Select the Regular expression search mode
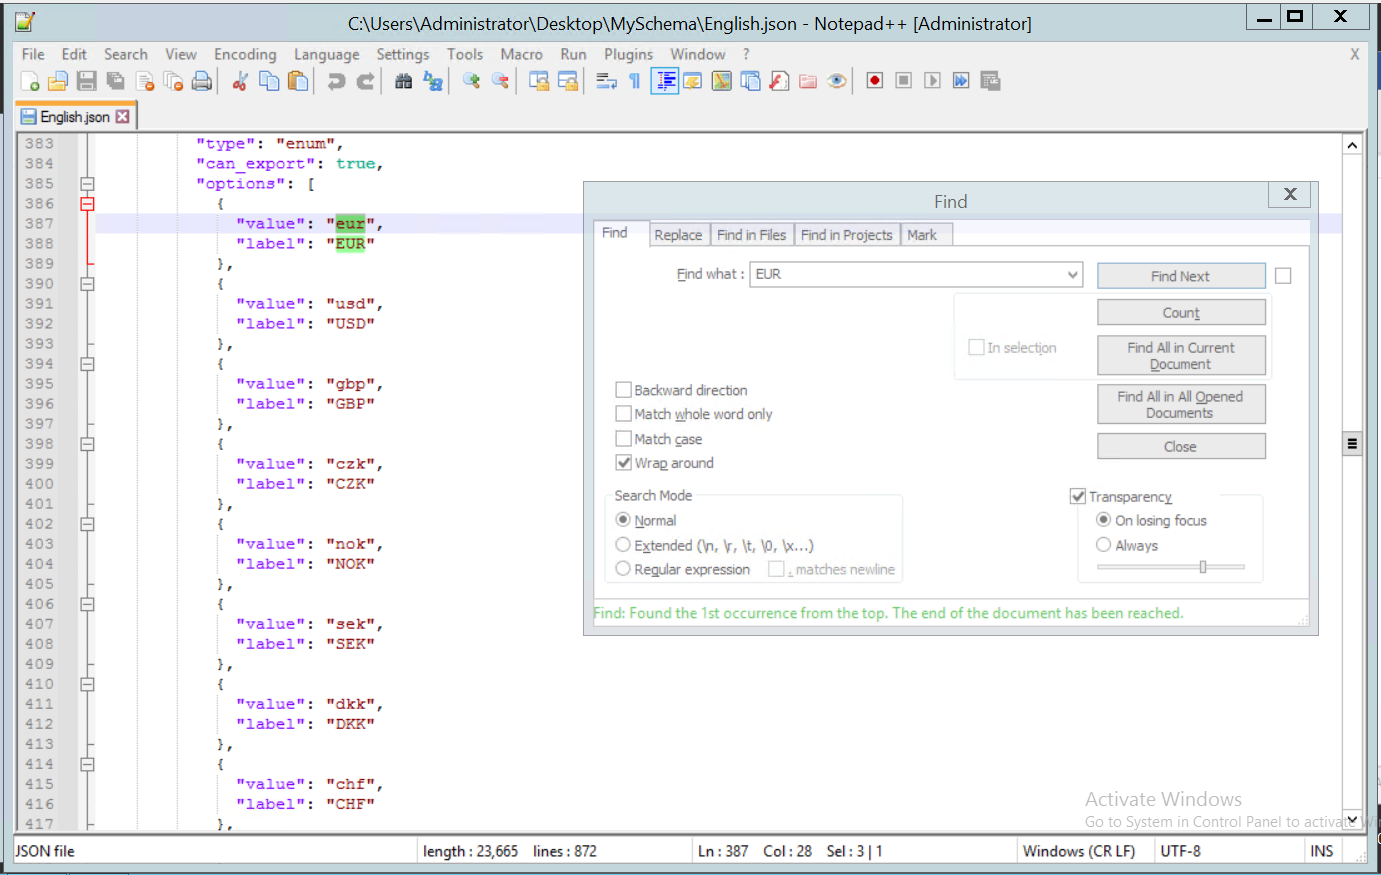1381x875 pixels. click(x=623, y=569)
